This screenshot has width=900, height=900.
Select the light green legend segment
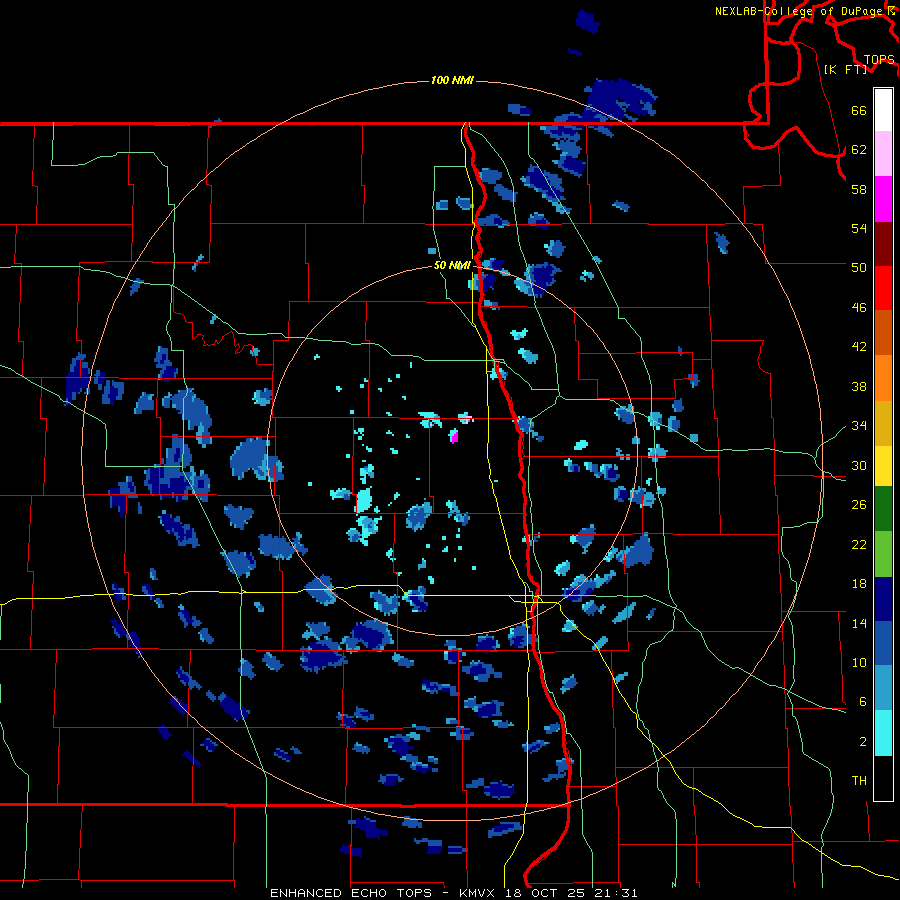point(883,554)
